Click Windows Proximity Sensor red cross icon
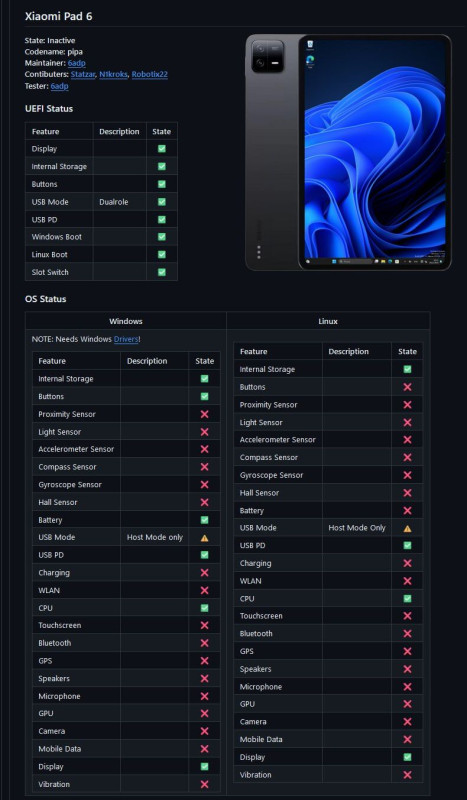This screenshot has width=467, height=800. tap(205, 414)
